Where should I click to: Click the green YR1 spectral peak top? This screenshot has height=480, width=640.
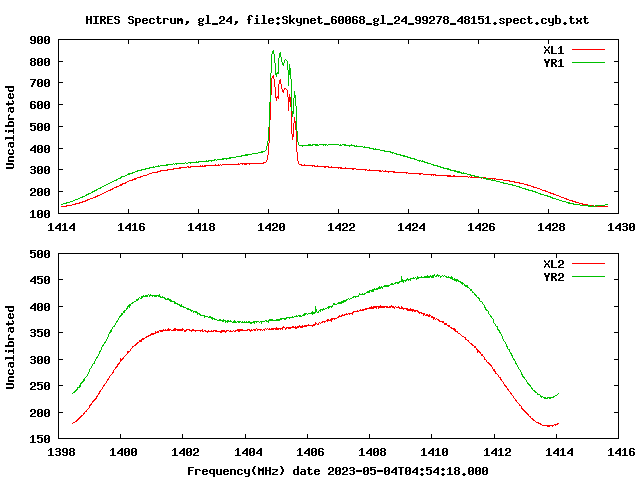pyautogui.click(x=273, y=51)
